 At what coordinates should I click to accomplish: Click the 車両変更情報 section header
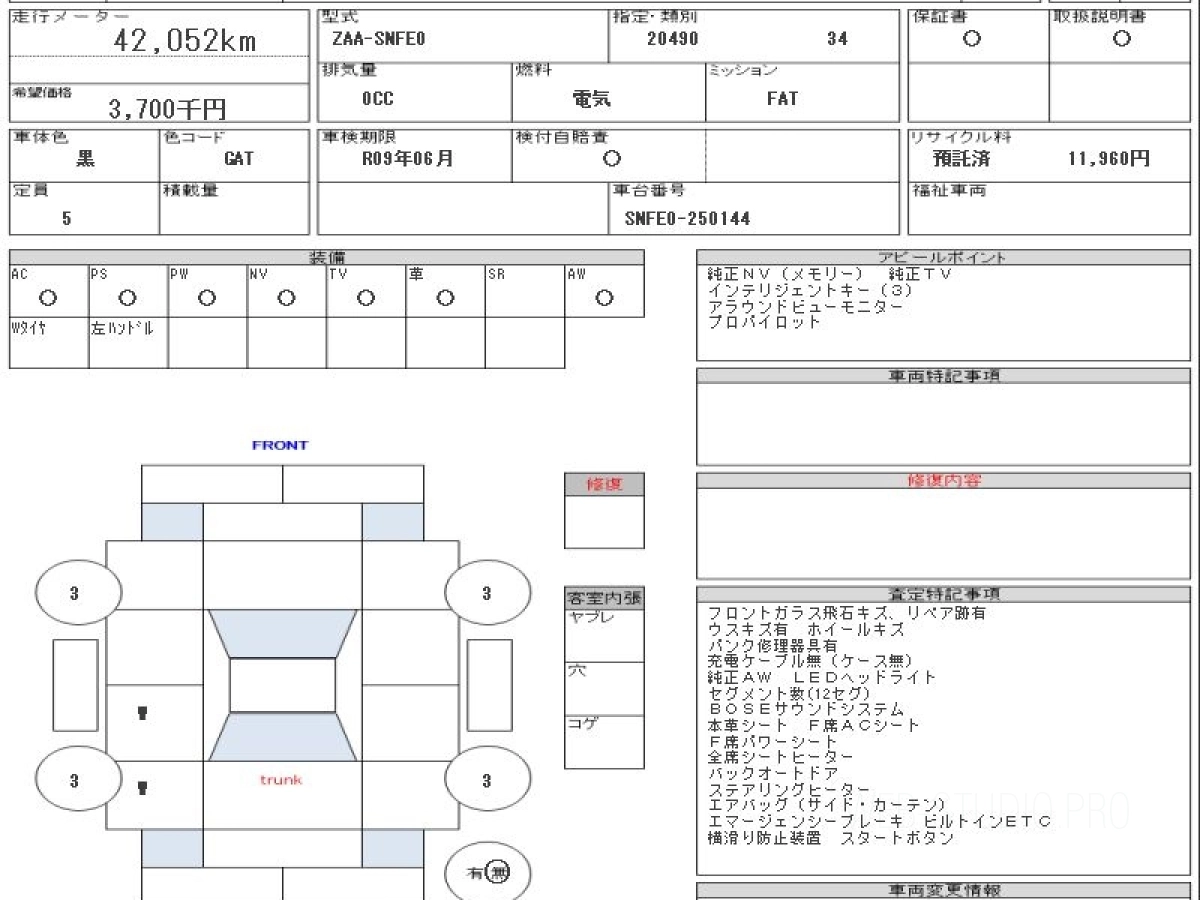pos(944,890)
